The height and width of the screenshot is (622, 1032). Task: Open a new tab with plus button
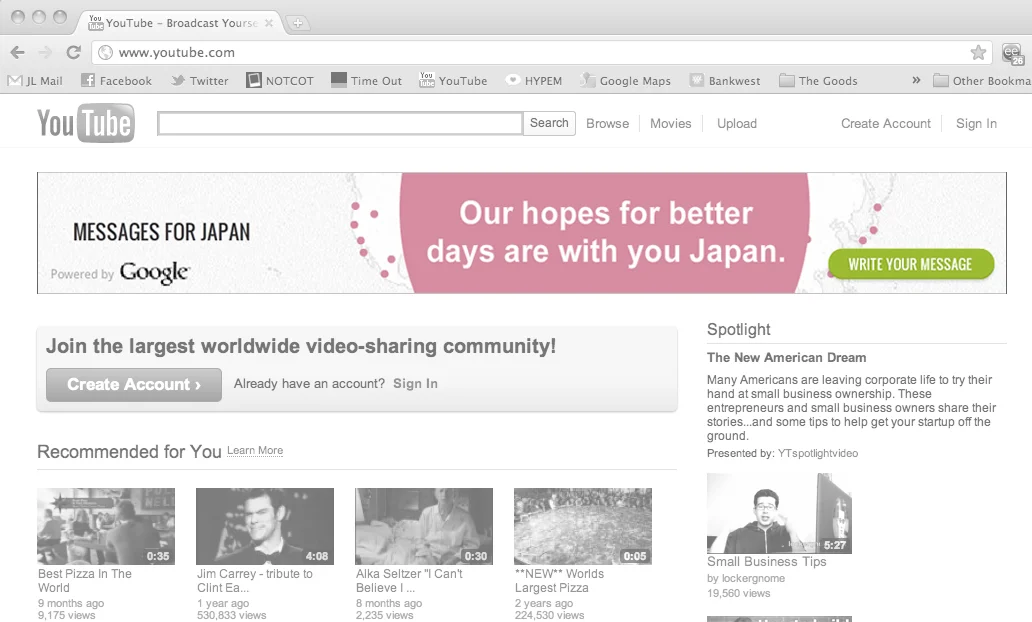[297, 23]
